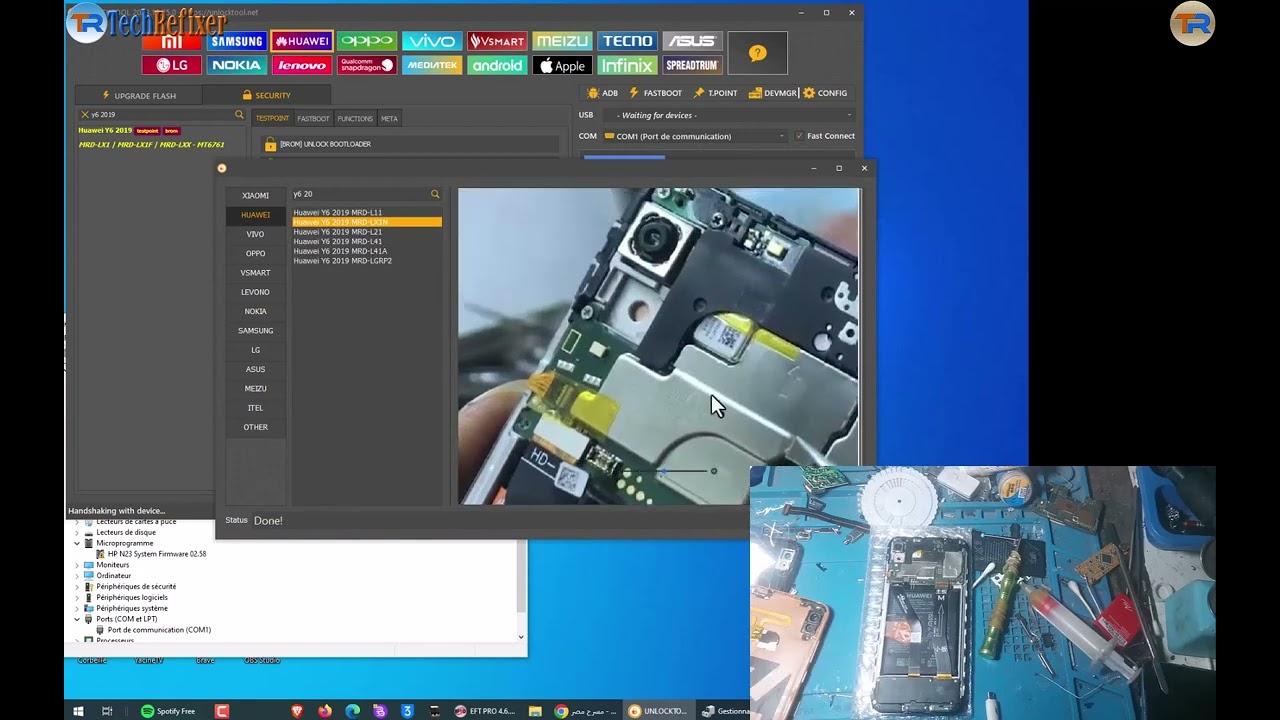Switch to SECURITY tab
The width and height of the screenshot is (1280, 720).
pyautogui.click(x=266, y=96)
